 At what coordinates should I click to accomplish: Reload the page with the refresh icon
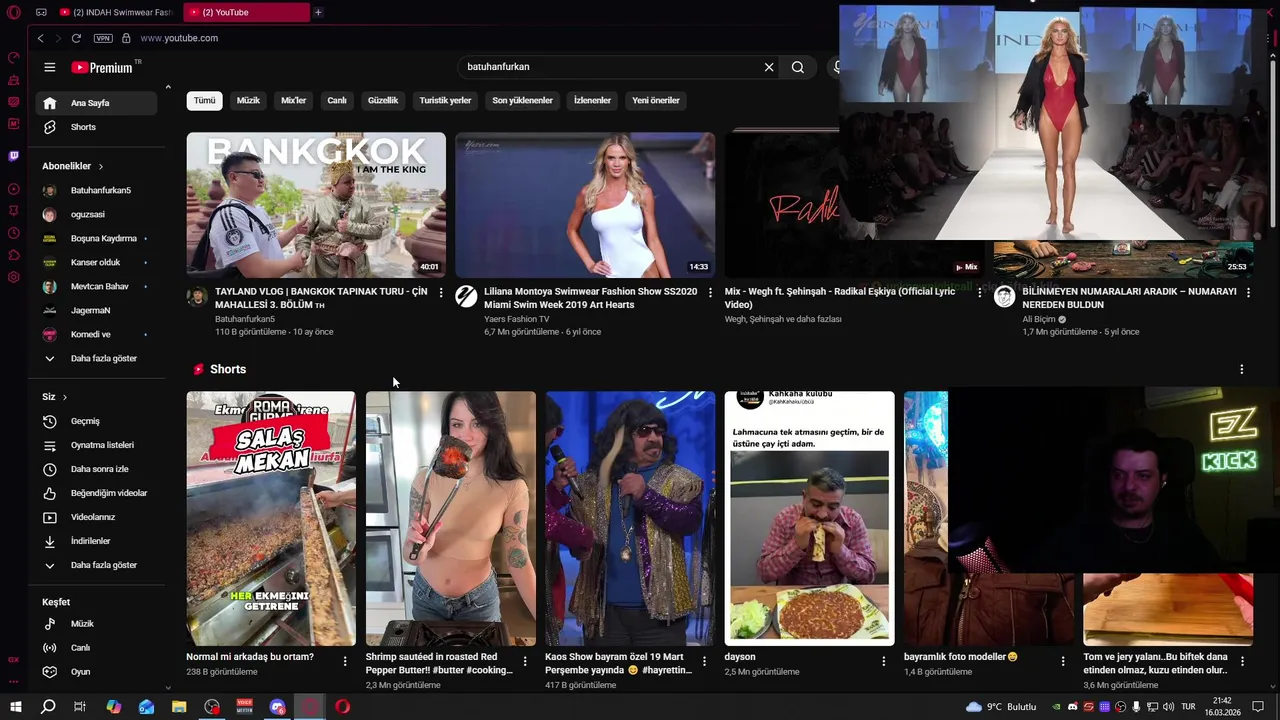tap(76, 38)
